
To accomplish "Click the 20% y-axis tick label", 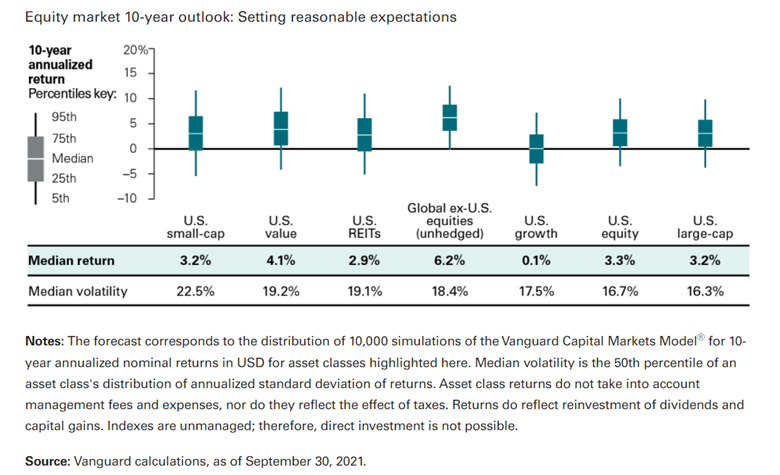I will 133,49.
